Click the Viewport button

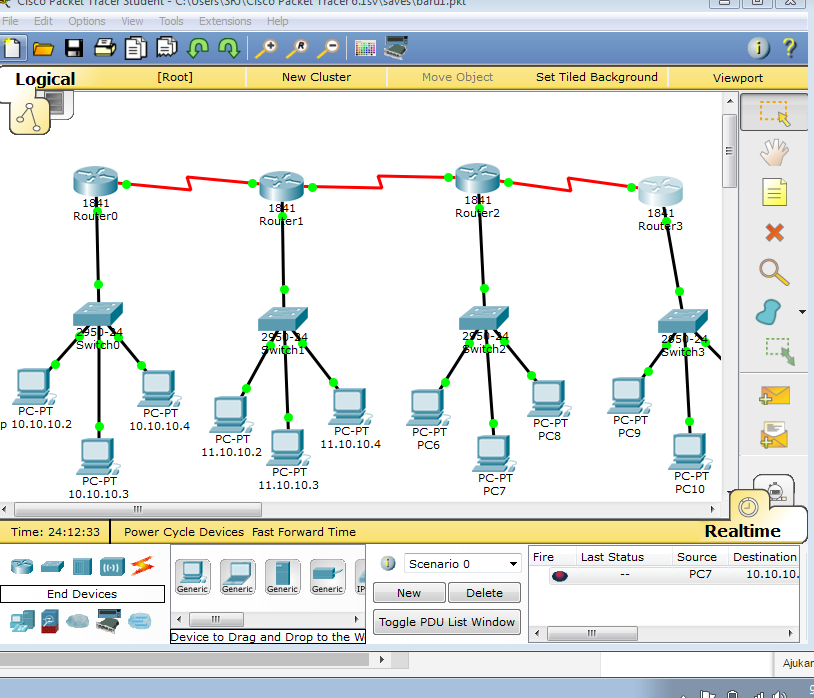point(738,78)
